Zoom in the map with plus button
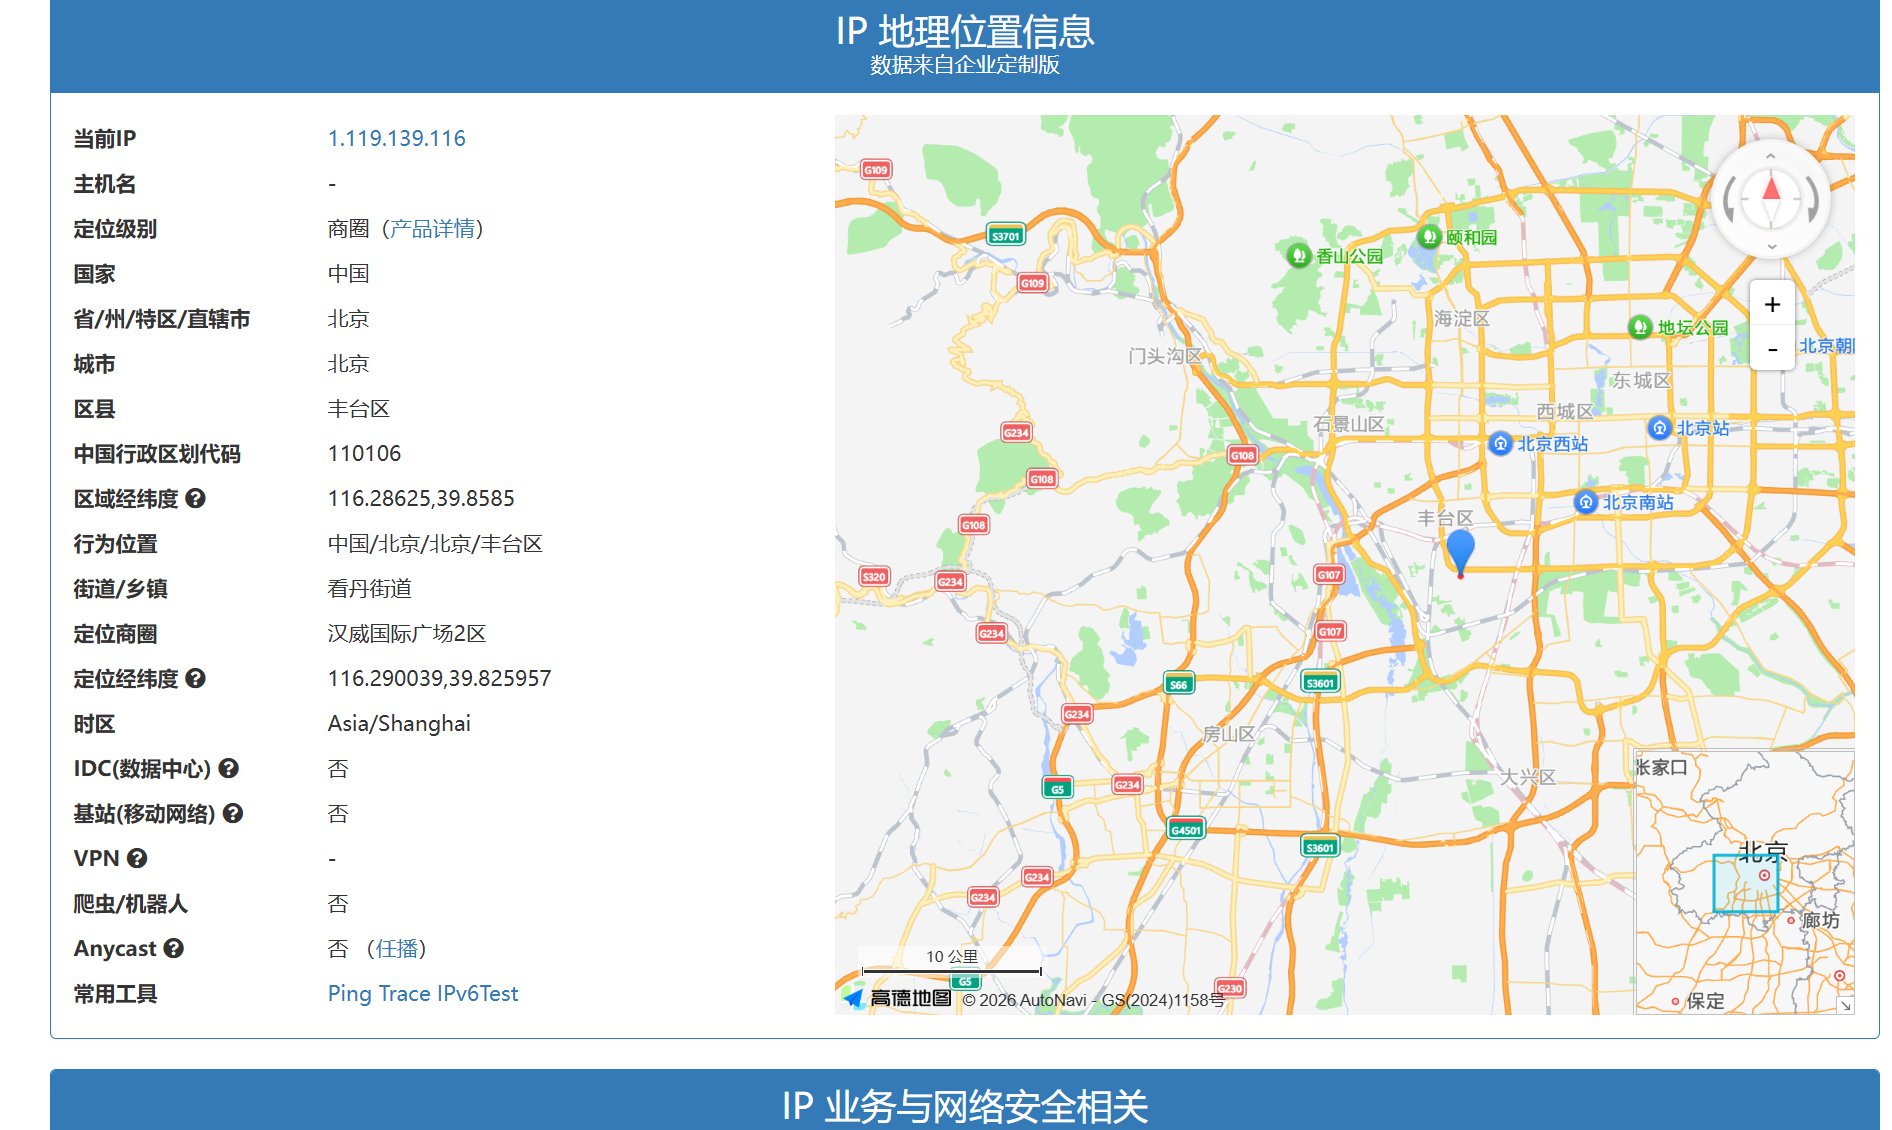The width and height of the screenshot is (1892, 1130). coord(1772,304)
